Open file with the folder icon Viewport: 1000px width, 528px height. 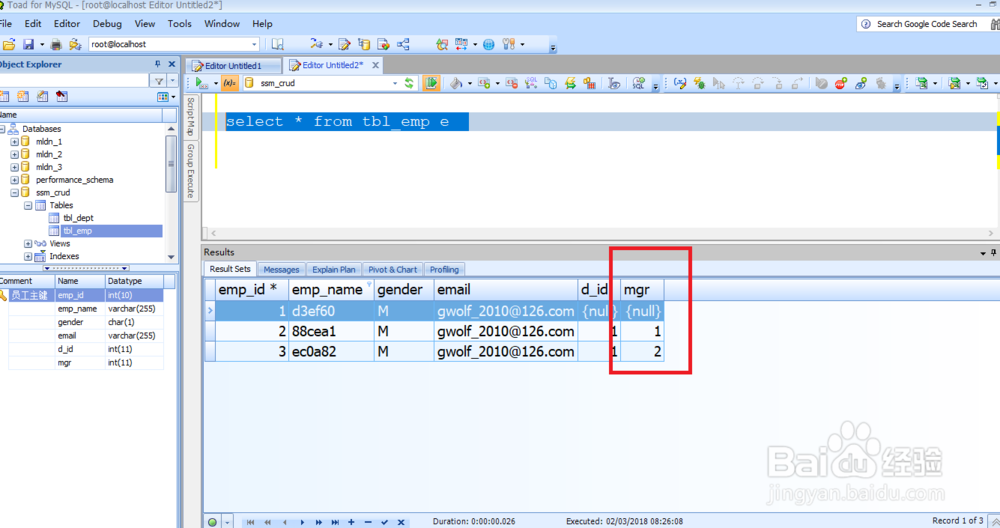(x=9, y=44)
